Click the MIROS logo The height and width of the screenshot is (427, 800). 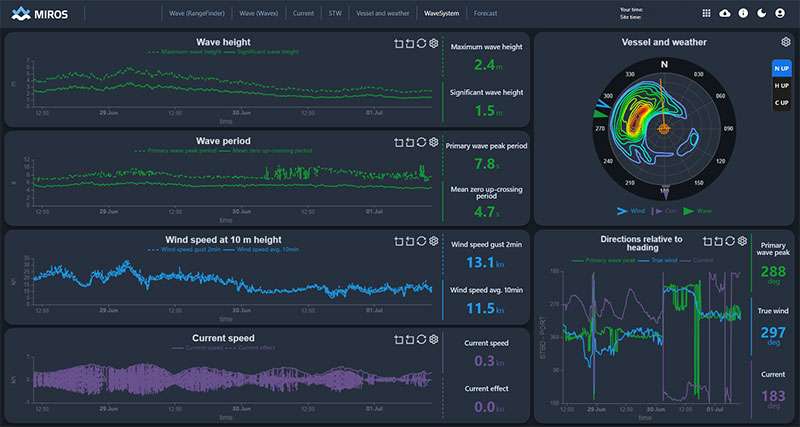click(x=40, y=14)
